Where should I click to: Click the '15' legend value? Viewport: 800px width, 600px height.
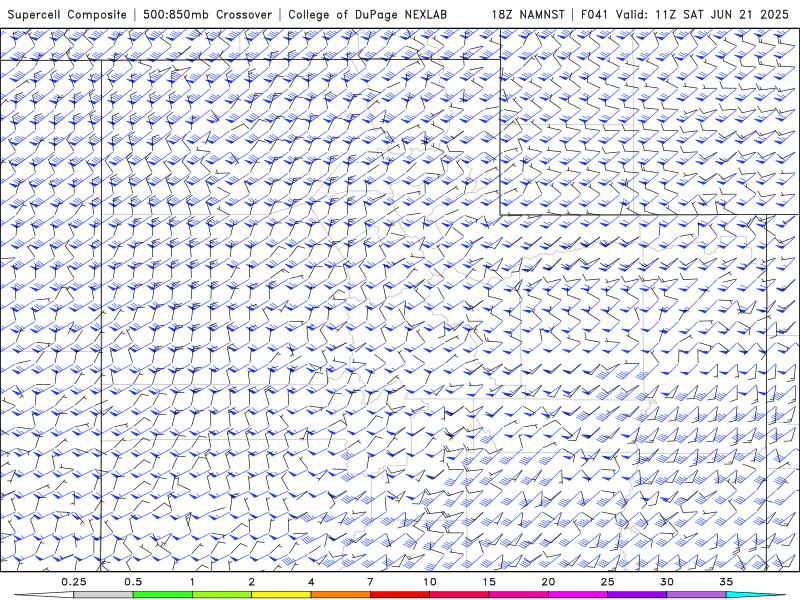coord(489,582)
